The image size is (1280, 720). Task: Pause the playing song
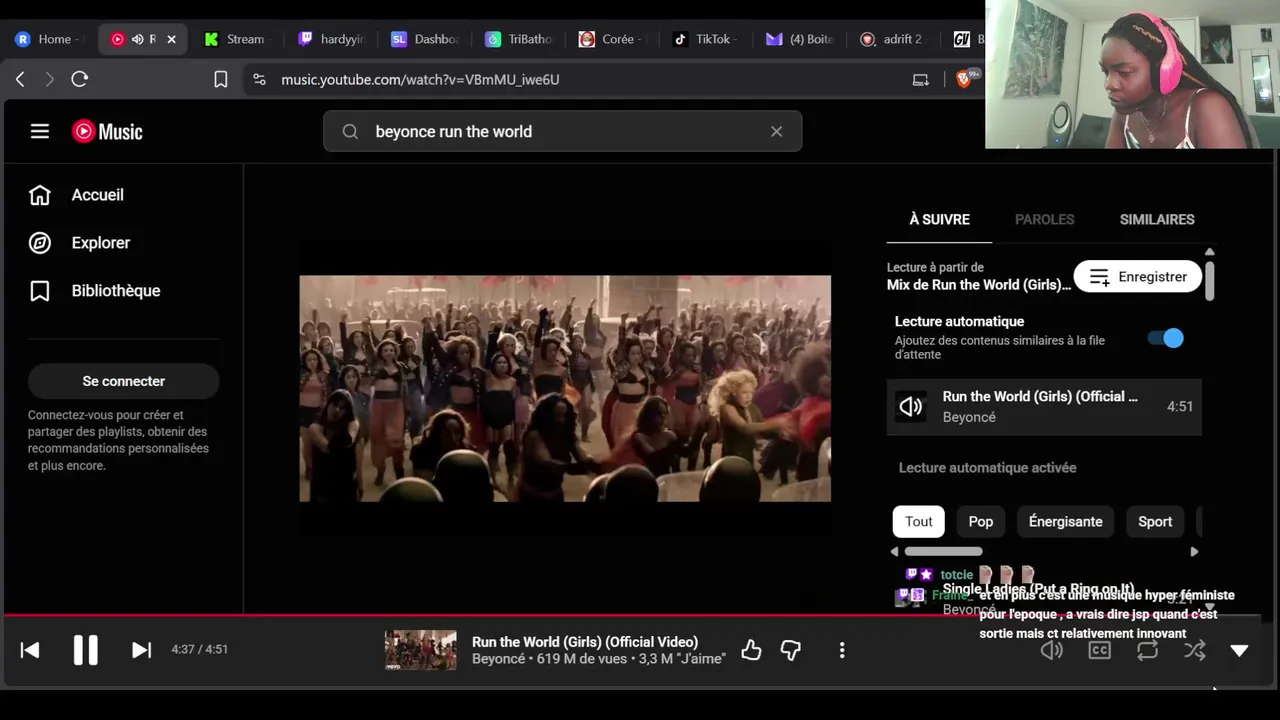(x=86, y=650)
